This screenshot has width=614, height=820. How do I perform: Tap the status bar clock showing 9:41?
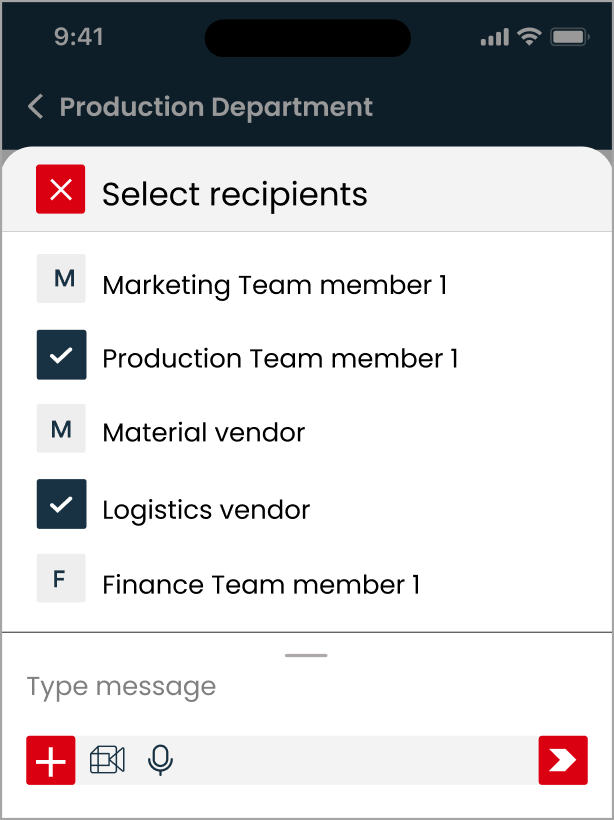click(76, 37)
